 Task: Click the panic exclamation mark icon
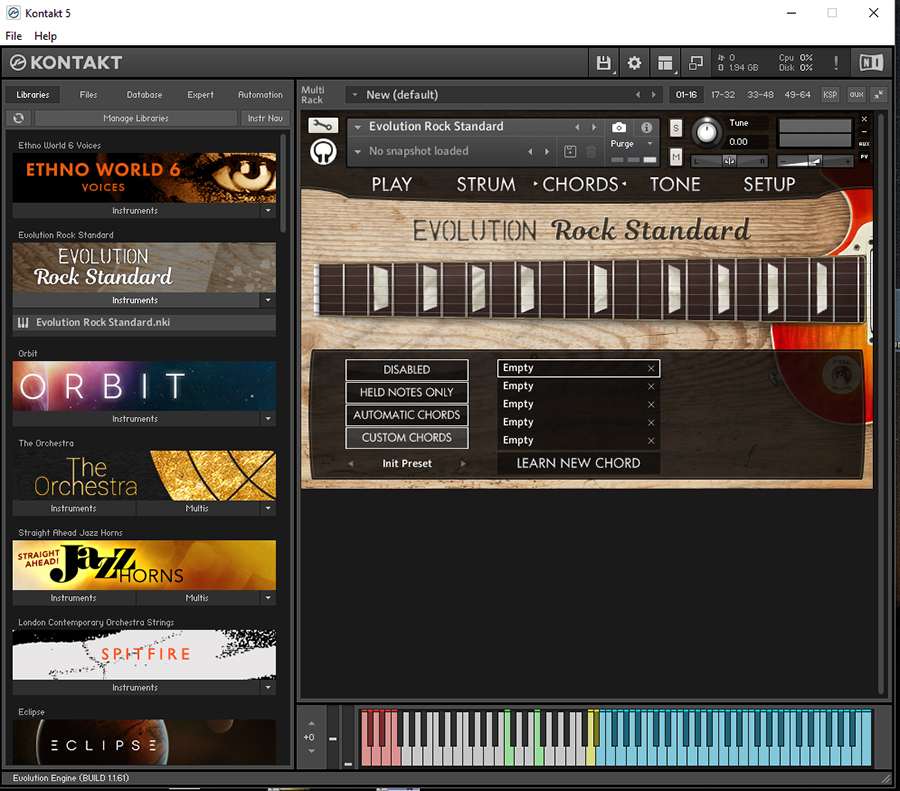click(x=836, y=63)
